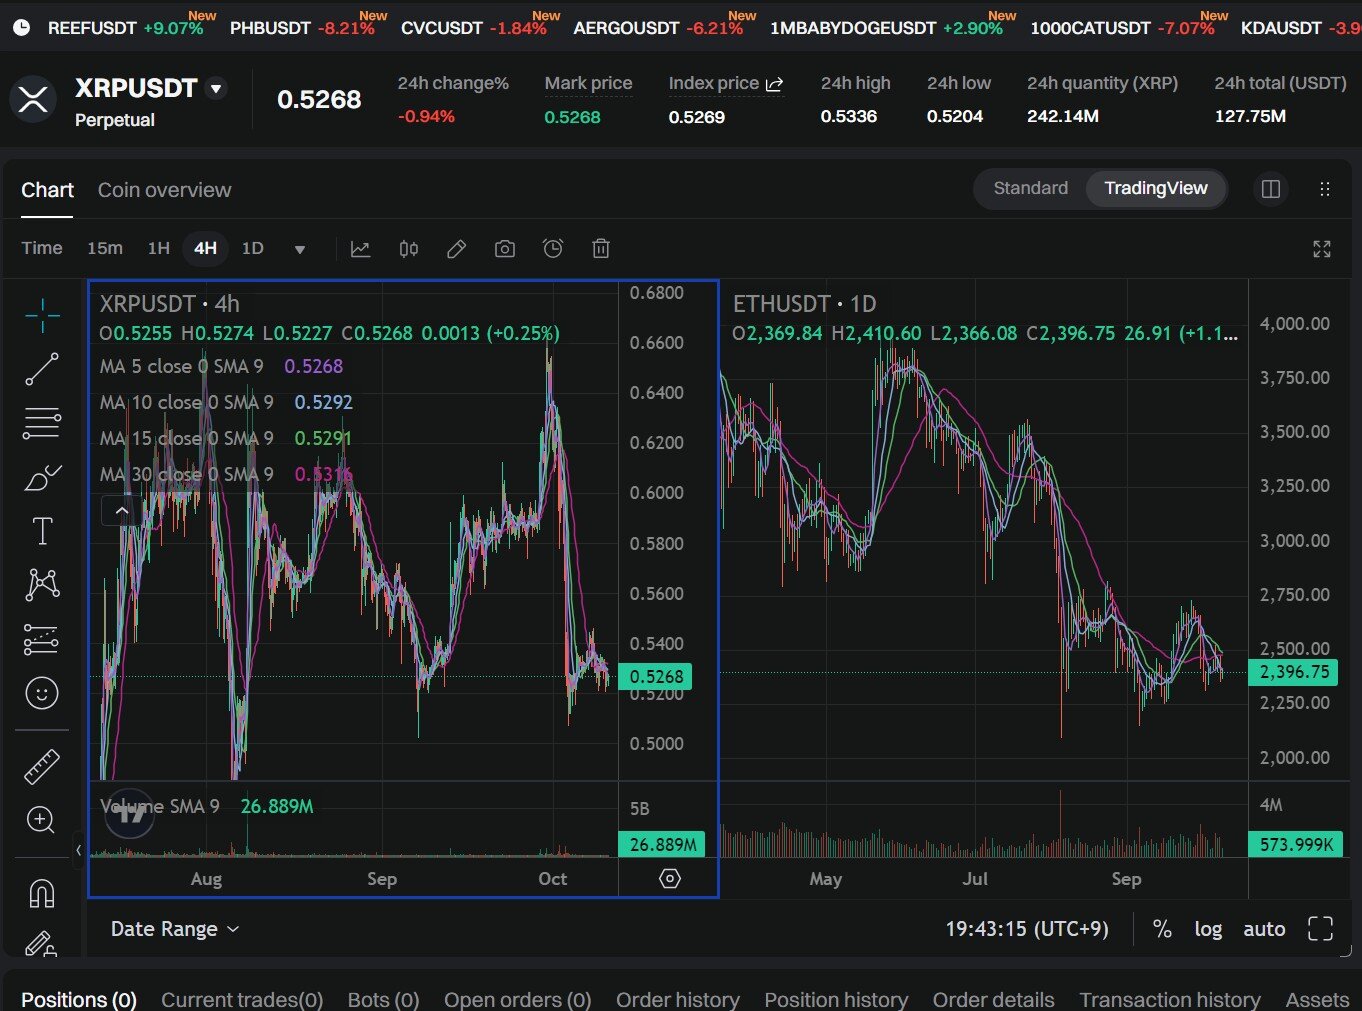
Task: Collapse the left drawing toolbar arrow
Action: [78, 850]
